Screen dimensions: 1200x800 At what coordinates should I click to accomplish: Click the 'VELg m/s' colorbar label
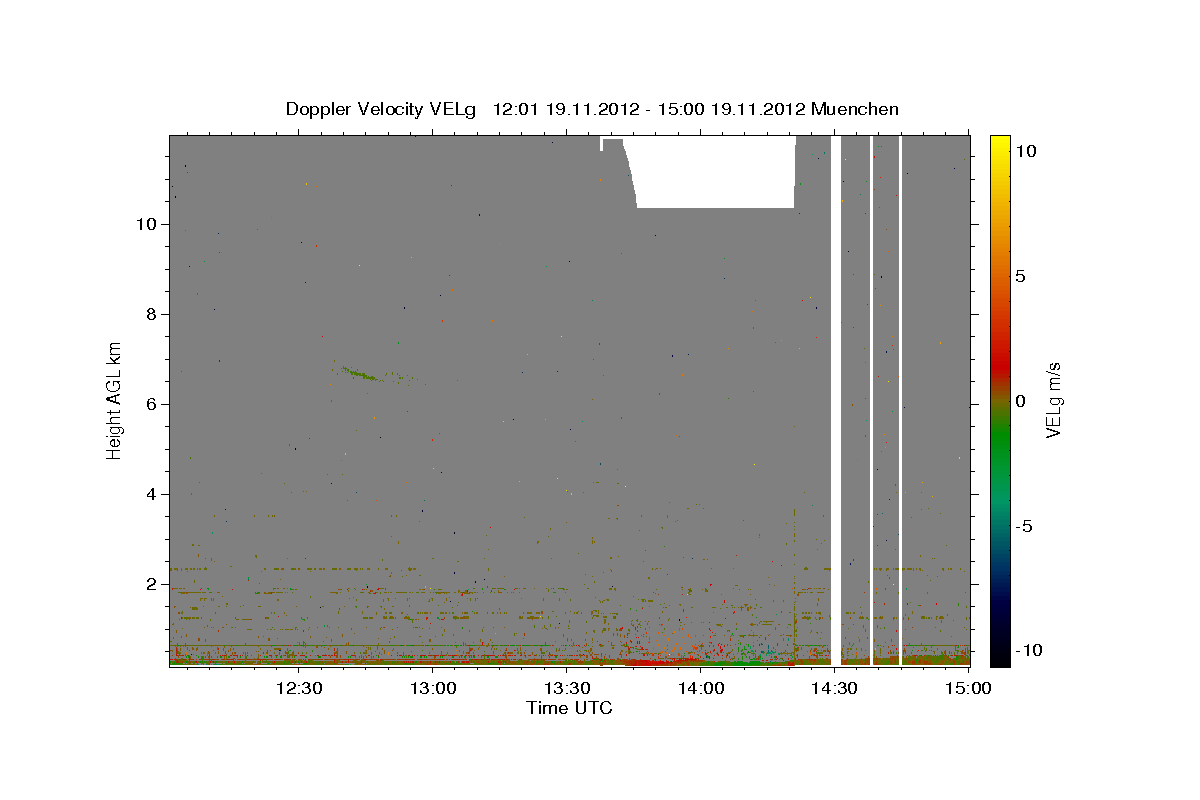click(1054, 400)
